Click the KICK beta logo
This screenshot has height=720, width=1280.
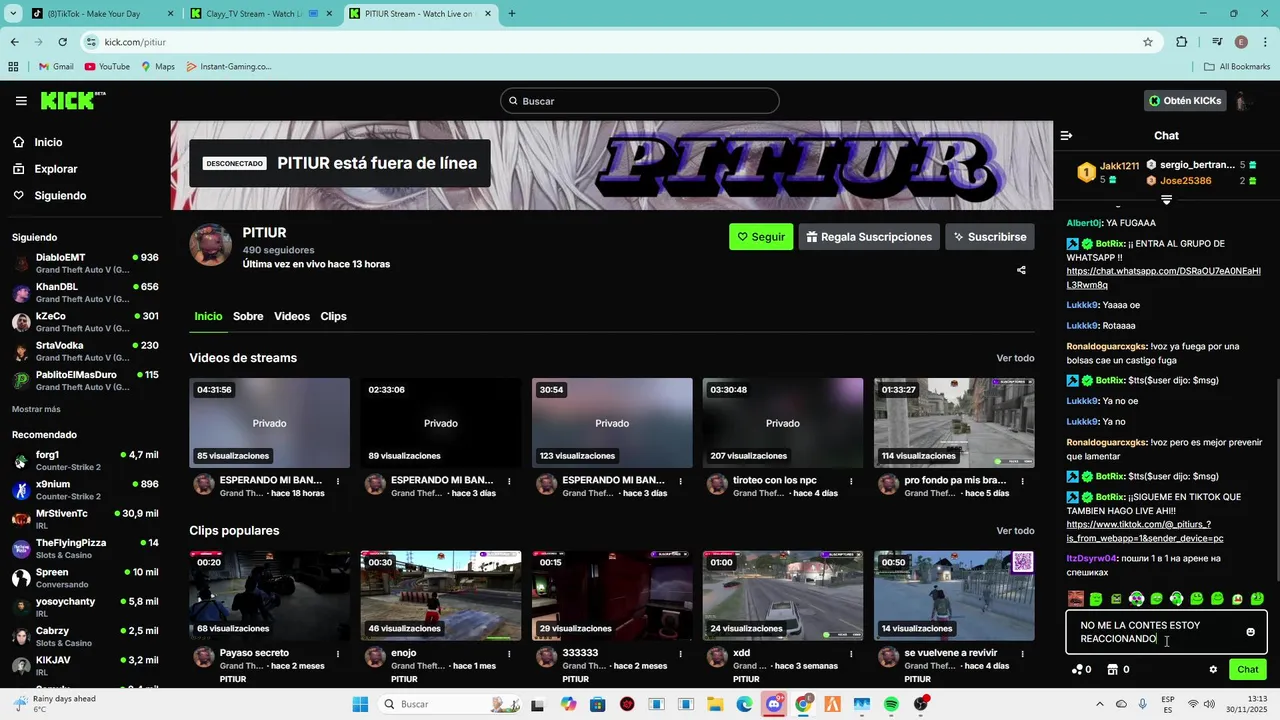[x=73, y=100]
